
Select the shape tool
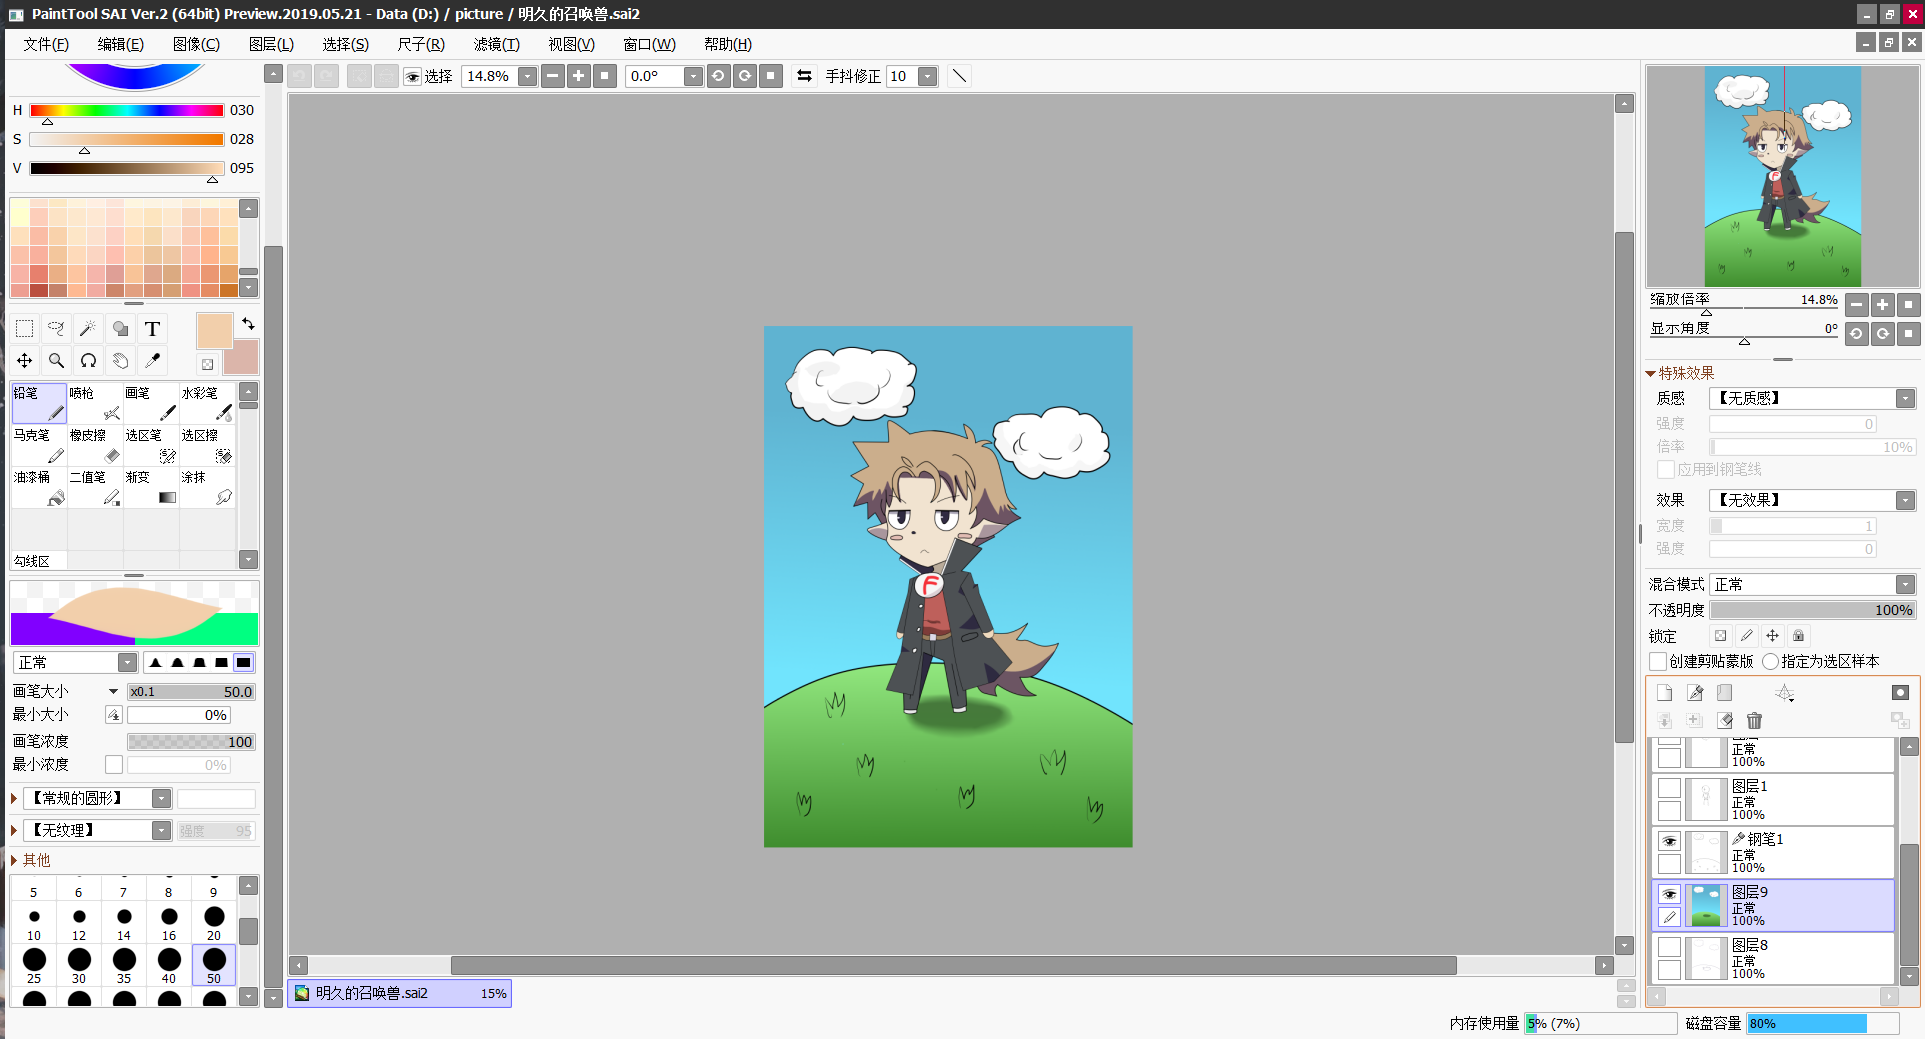click(x=120, y=329)
